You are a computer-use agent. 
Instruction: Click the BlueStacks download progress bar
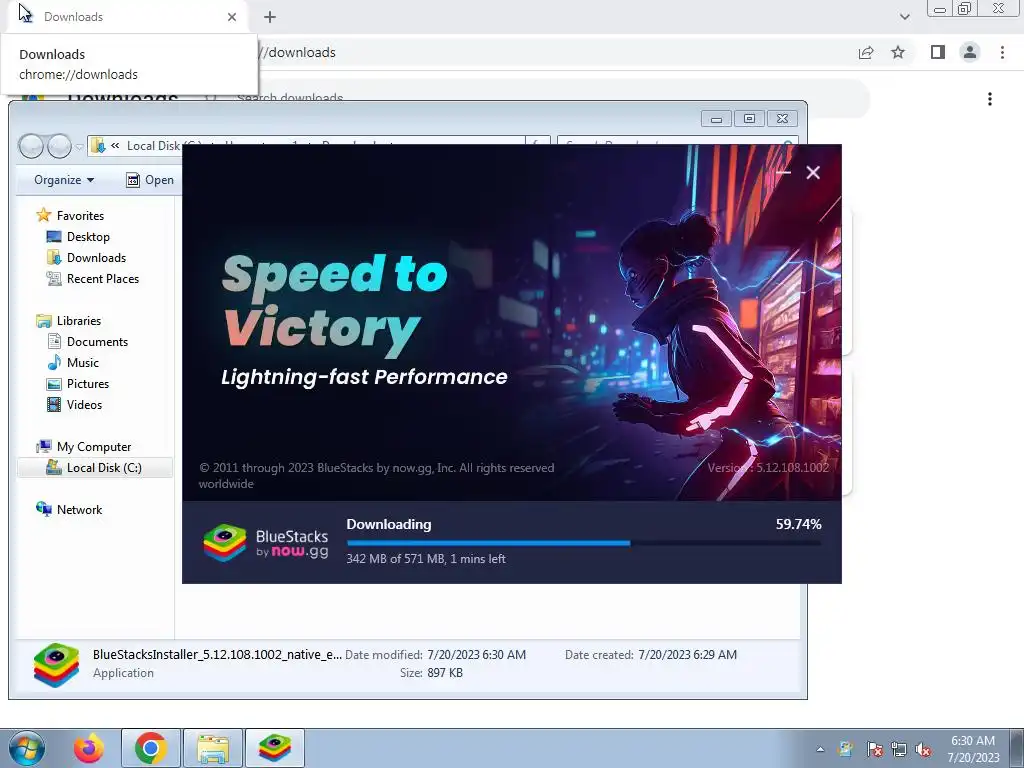584,543
